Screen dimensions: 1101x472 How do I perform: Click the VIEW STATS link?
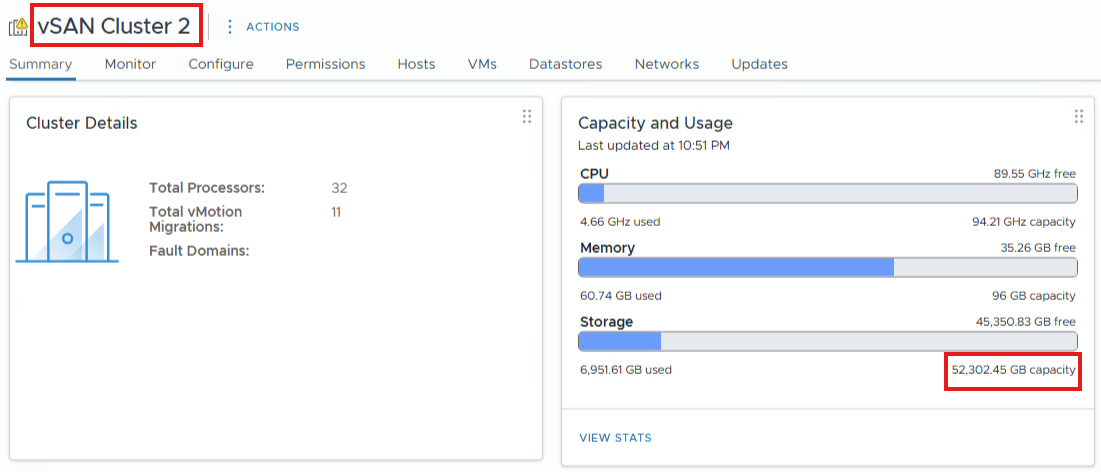click(x=615, y=438)
